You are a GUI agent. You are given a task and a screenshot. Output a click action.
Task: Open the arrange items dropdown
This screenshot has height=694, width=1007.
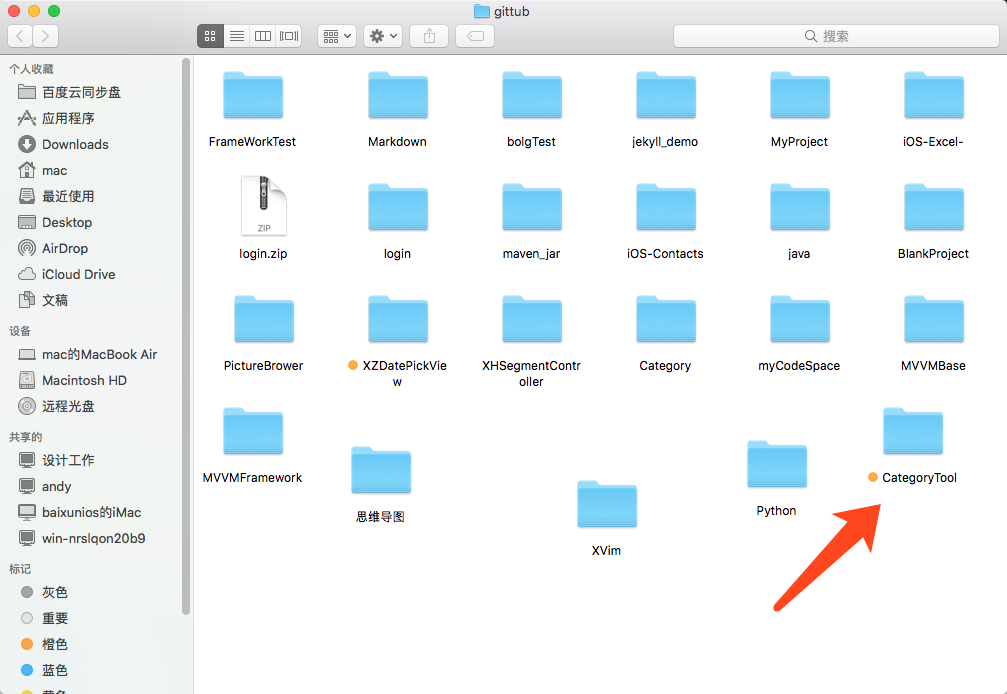point(337,36)
